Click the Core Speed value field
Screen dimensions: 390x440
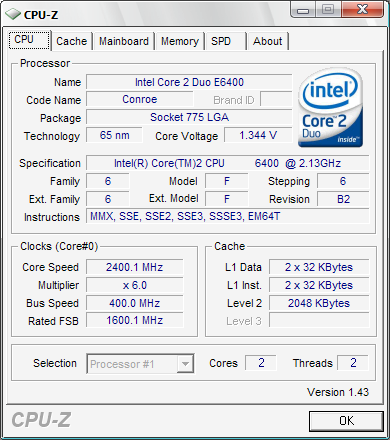click(x=135, y=267)
